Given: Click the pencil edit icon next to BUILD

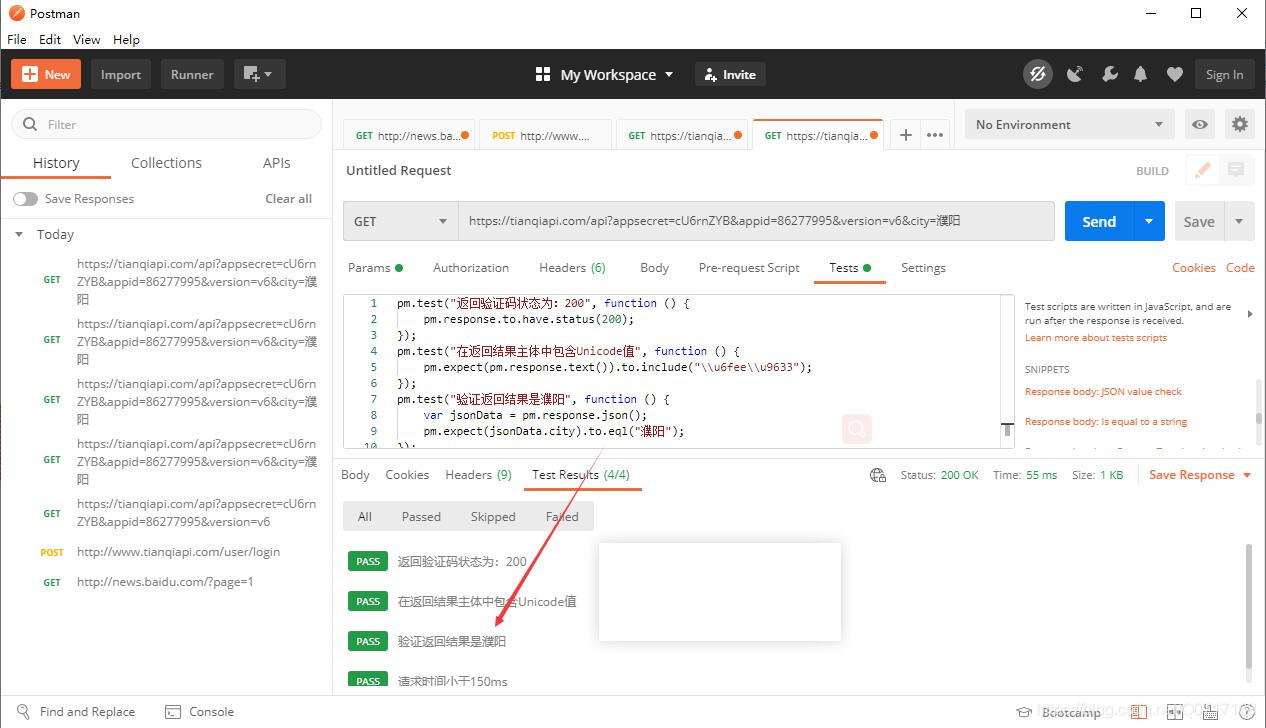Looking at the screenshot, I should pyautogui.click(x=1202, y=170).
